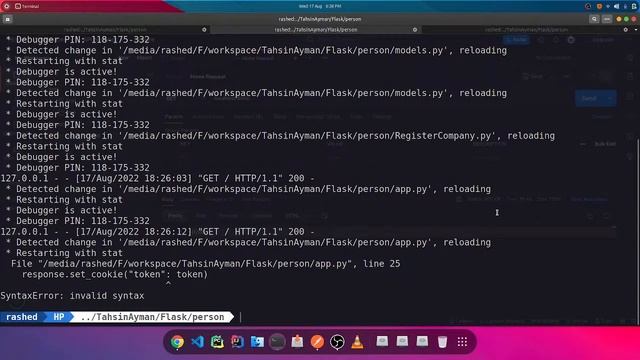Select the middle terminal tab
This screenshot has height=360, width=640.
(316, 30)
